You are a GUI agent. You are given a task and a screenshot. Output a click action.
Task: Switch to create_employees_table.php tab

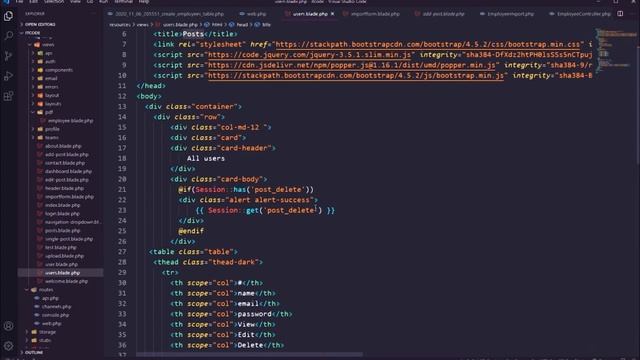166,14
